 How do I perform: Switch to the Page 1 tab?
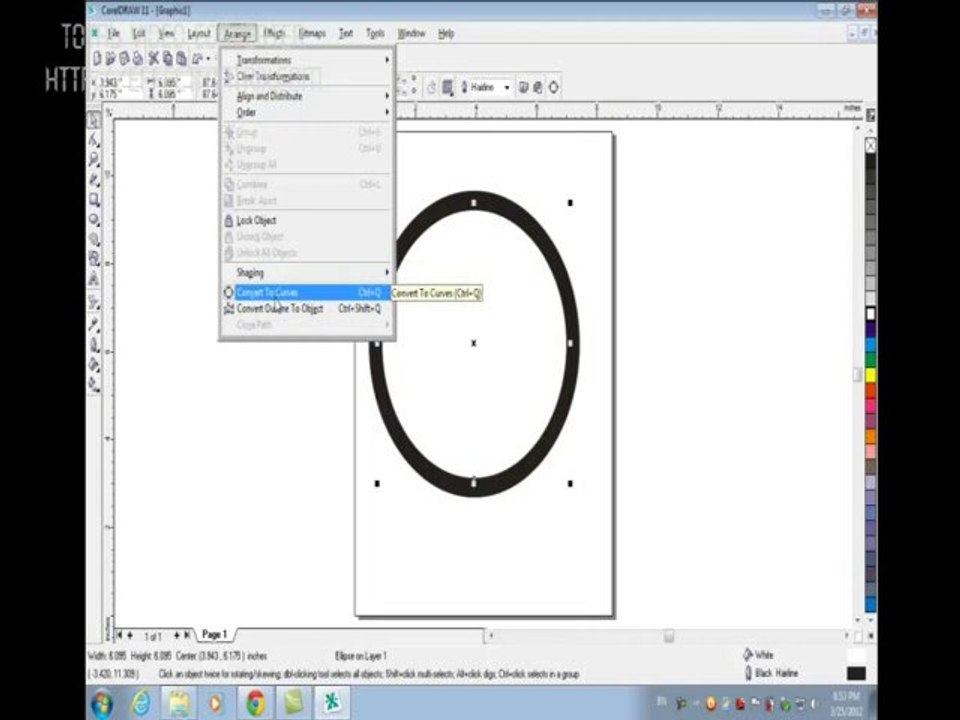pos(215,634)
